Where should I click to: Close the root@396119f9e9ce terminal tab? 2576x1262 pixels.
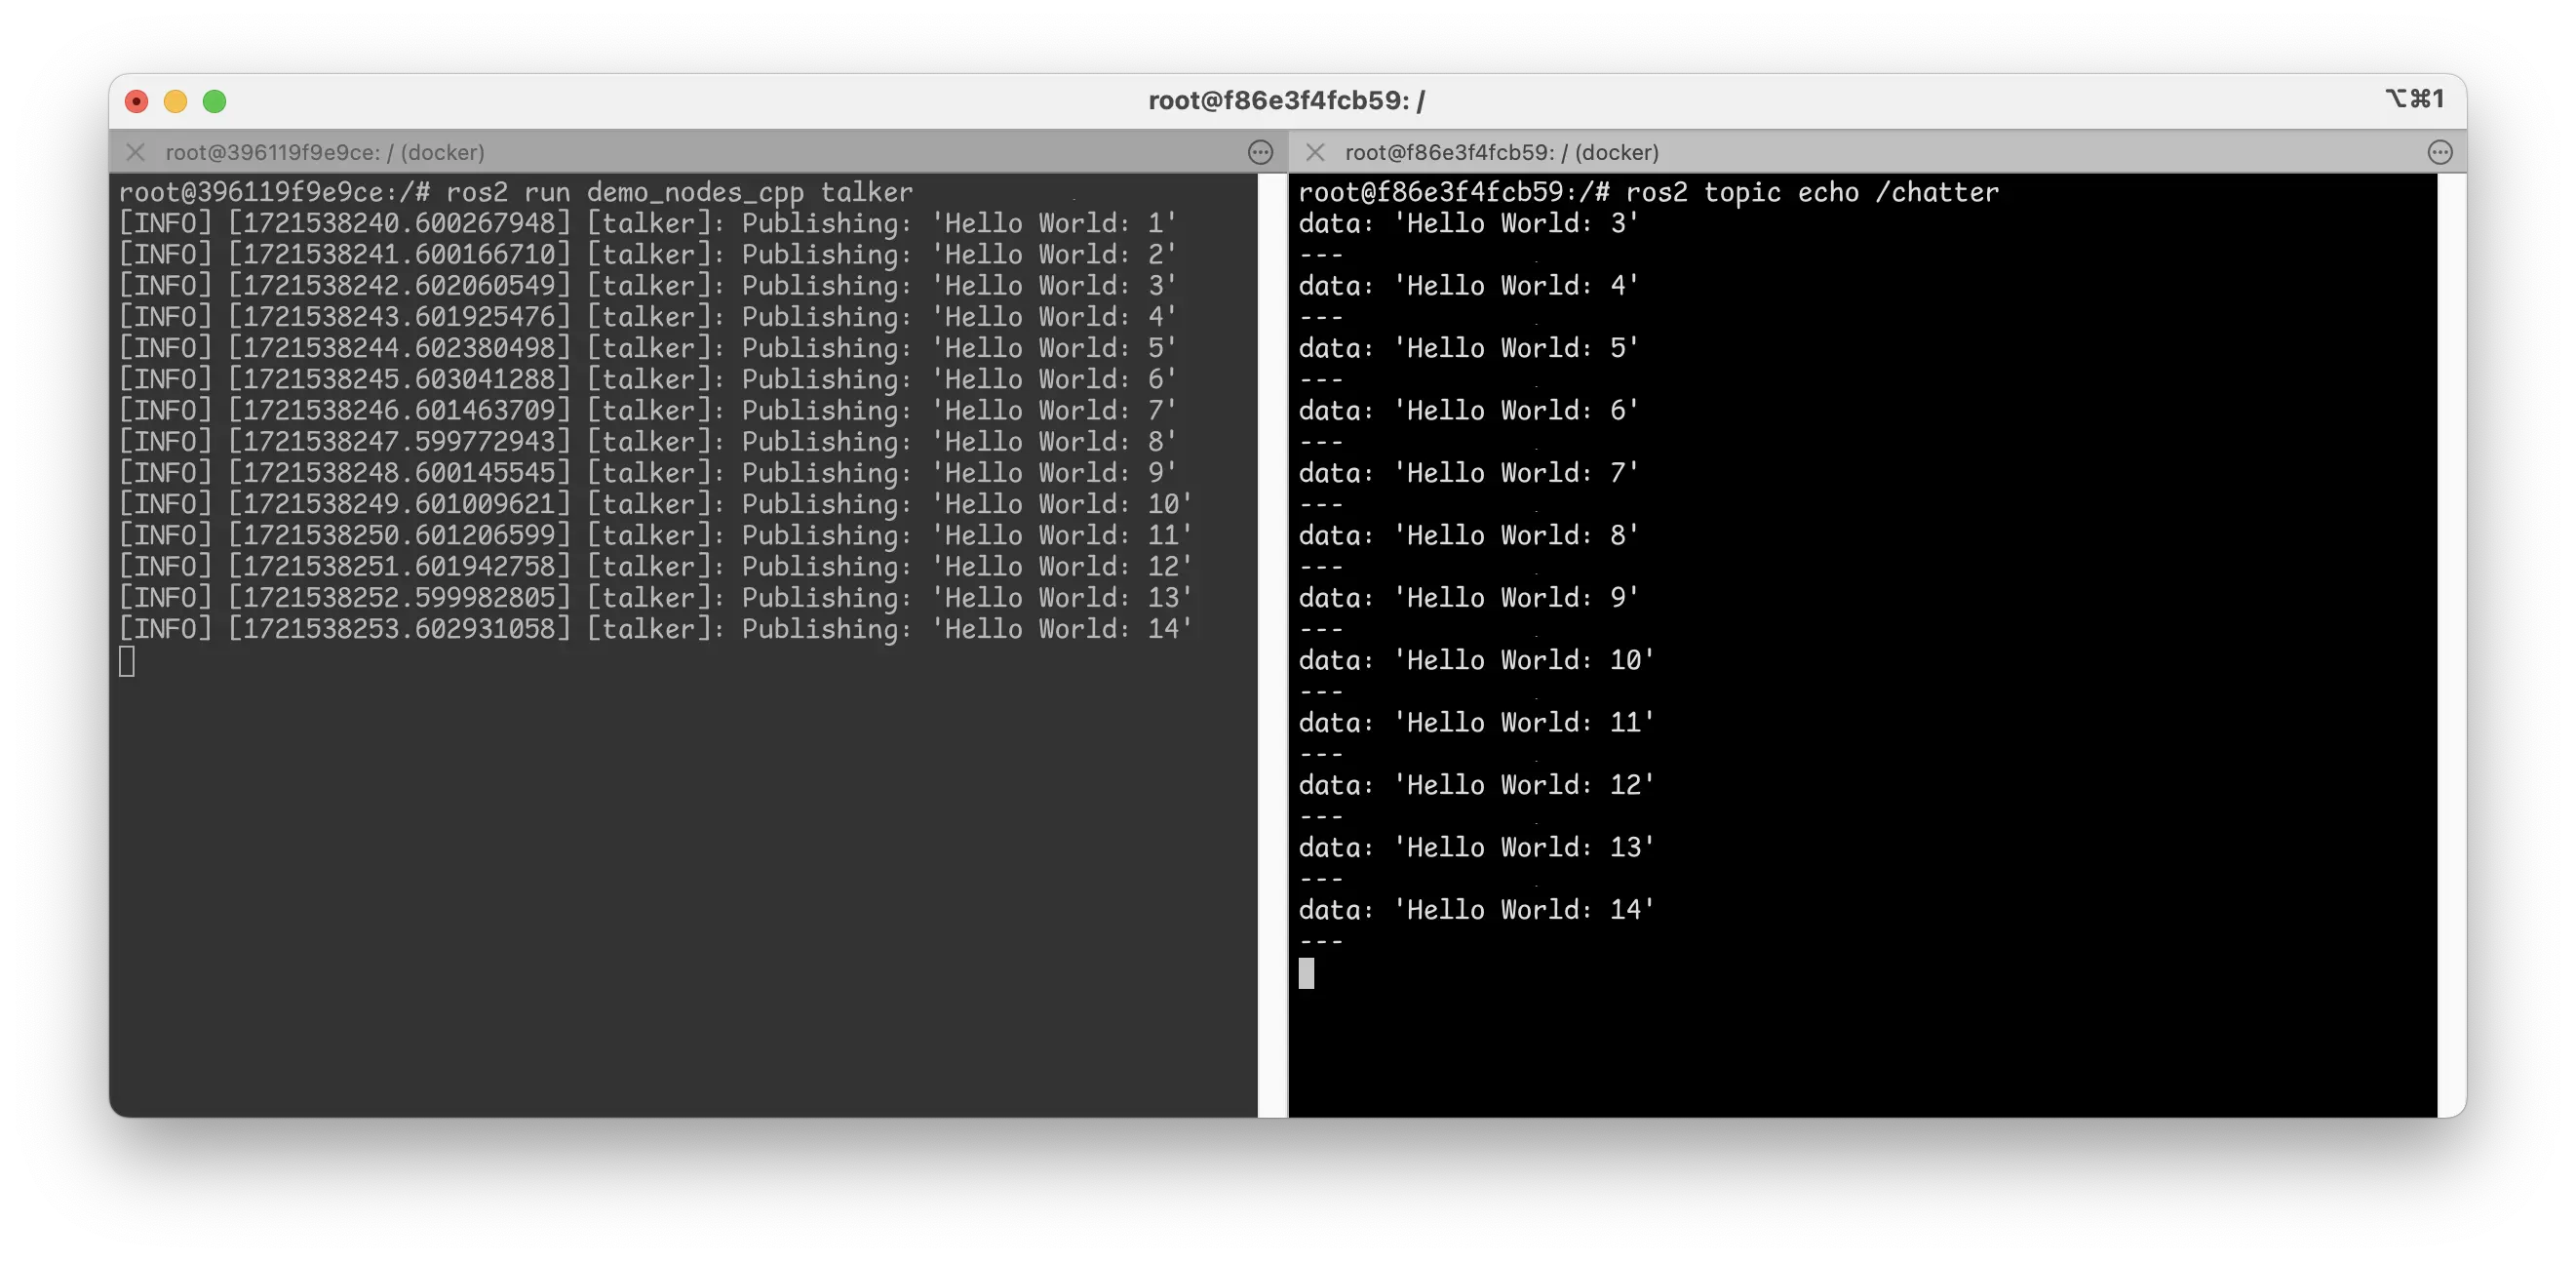[136, 152]
